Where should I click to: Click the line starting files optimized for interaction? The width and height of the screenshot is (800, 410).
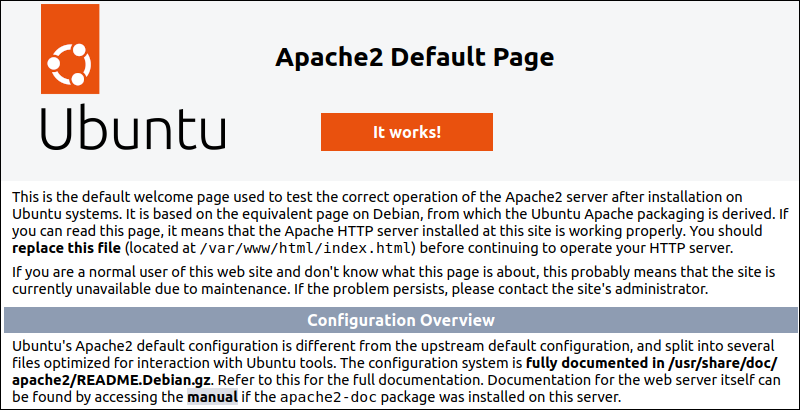(394, 363)
